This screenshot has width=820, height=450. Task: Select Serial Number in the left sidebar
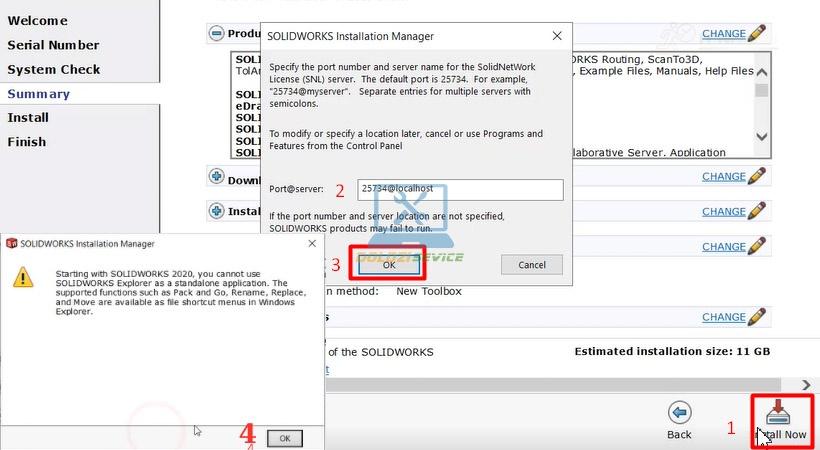click(x=53, y=45)
